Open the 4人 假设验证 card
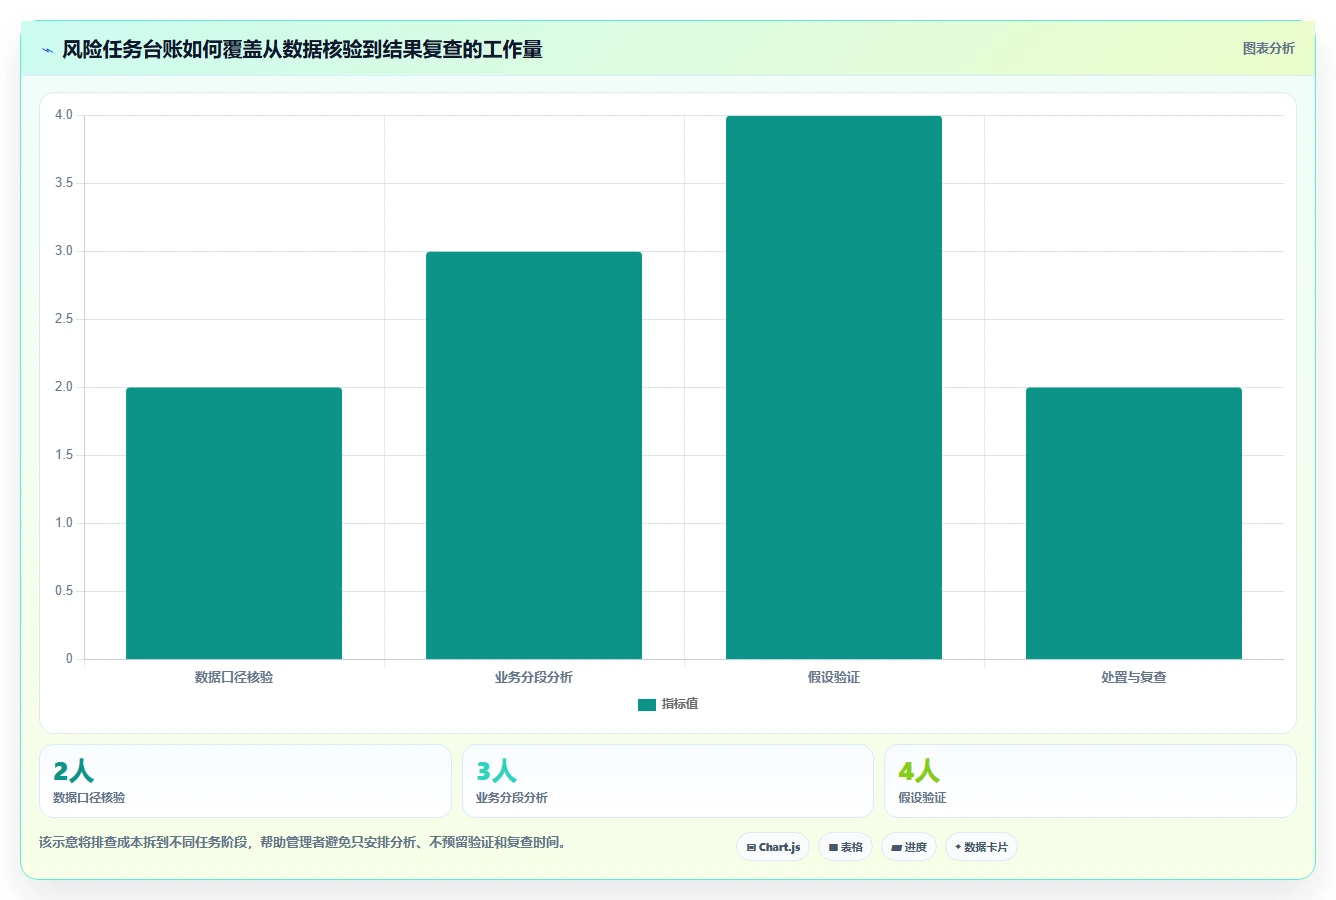 pyautogui.click(x=1090, y=781)
